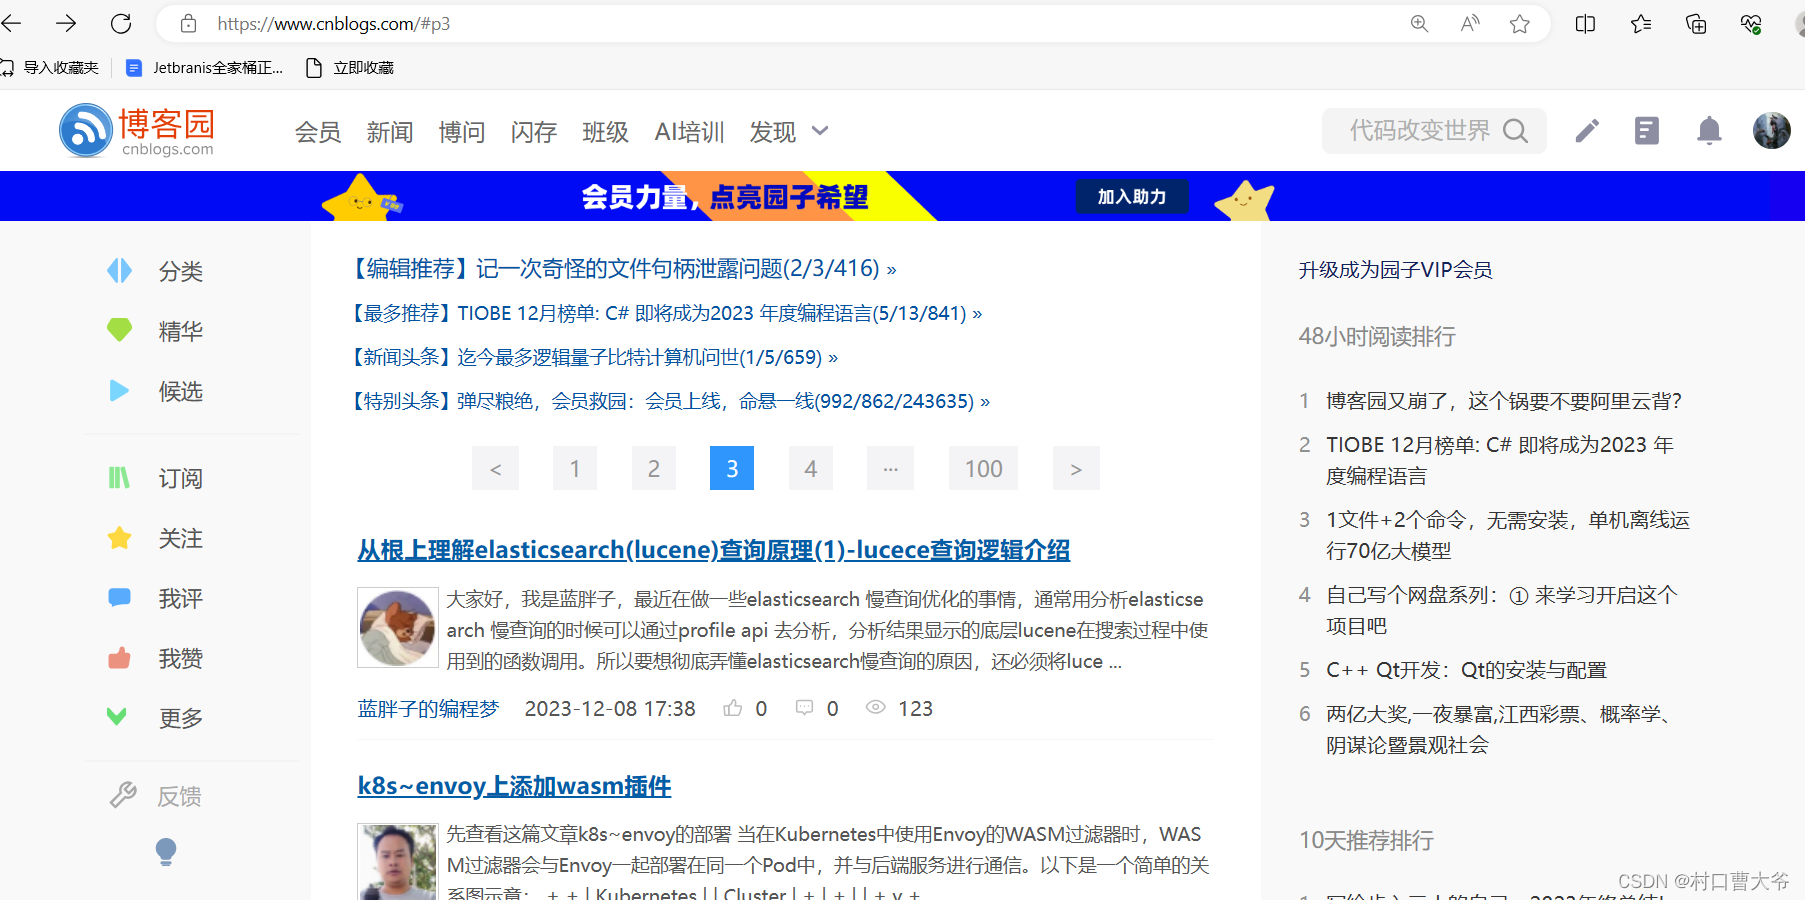The image size is (1805, 900).
Task: Click the pencil write-post icon
Action: pos(1586,130)
